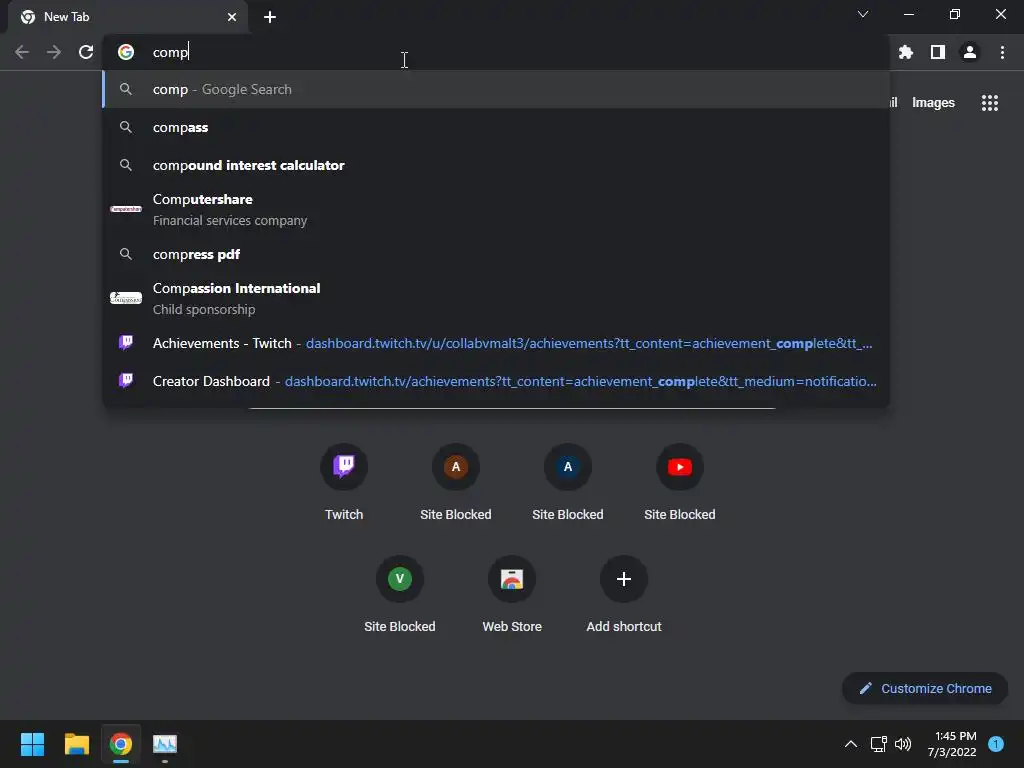Viewport: 1024px width, 768px height.
Task: Select 'comp - Google Search' suggestion
Action: [x=496, y=89]
